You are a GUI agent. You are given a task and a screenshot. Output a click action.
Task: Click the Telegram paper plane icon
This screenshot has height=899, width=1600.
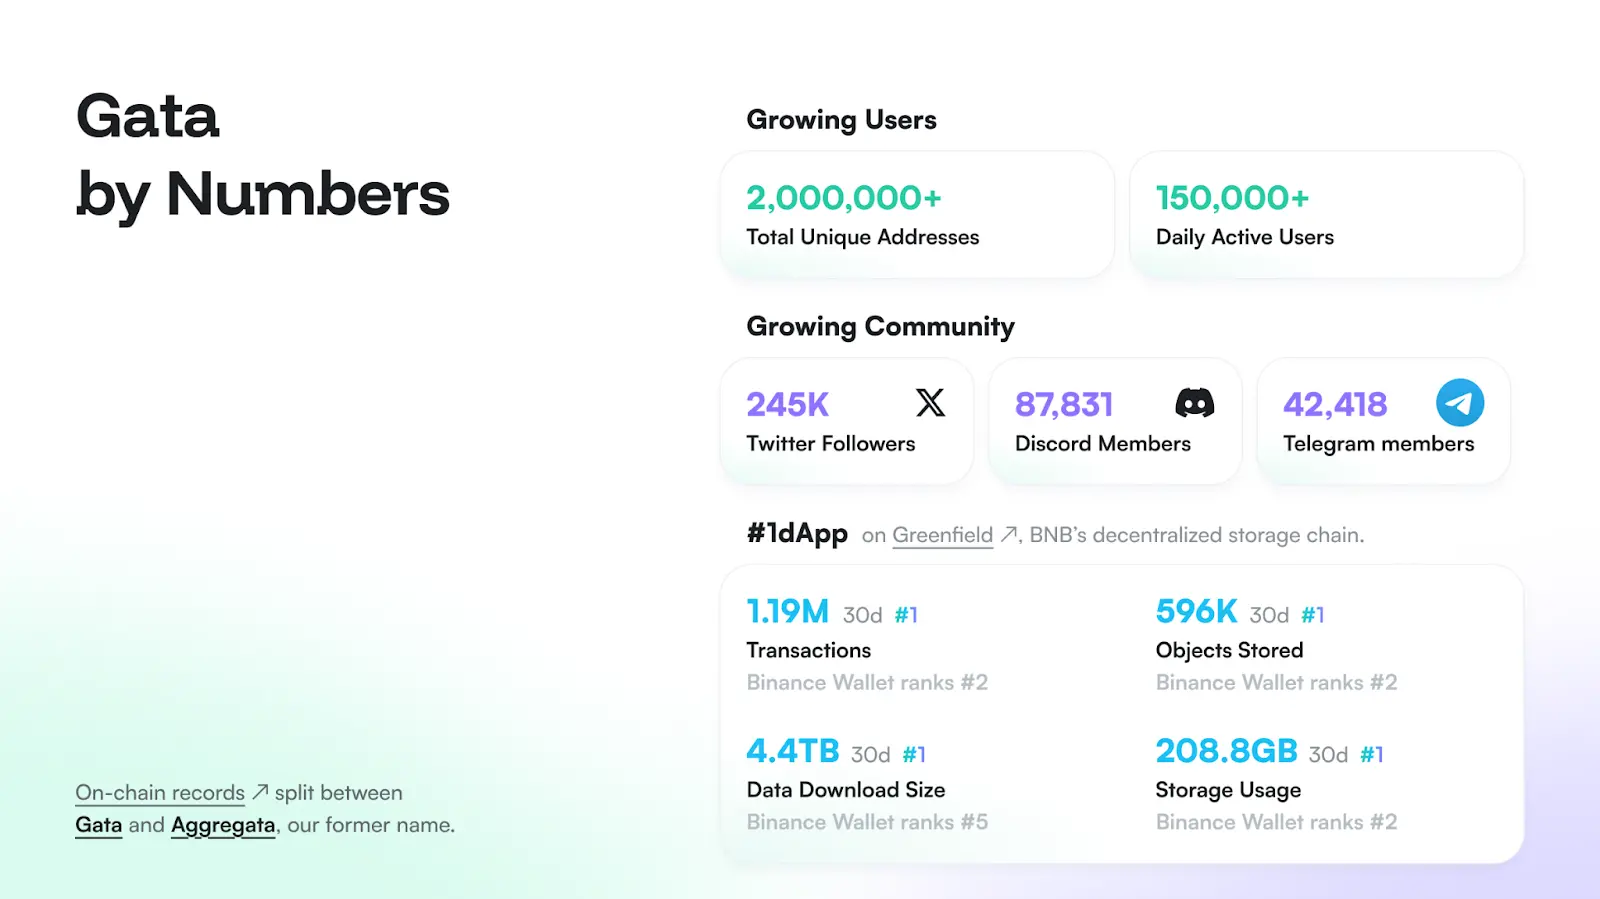pyautogui.click(x=1459, y=403)
